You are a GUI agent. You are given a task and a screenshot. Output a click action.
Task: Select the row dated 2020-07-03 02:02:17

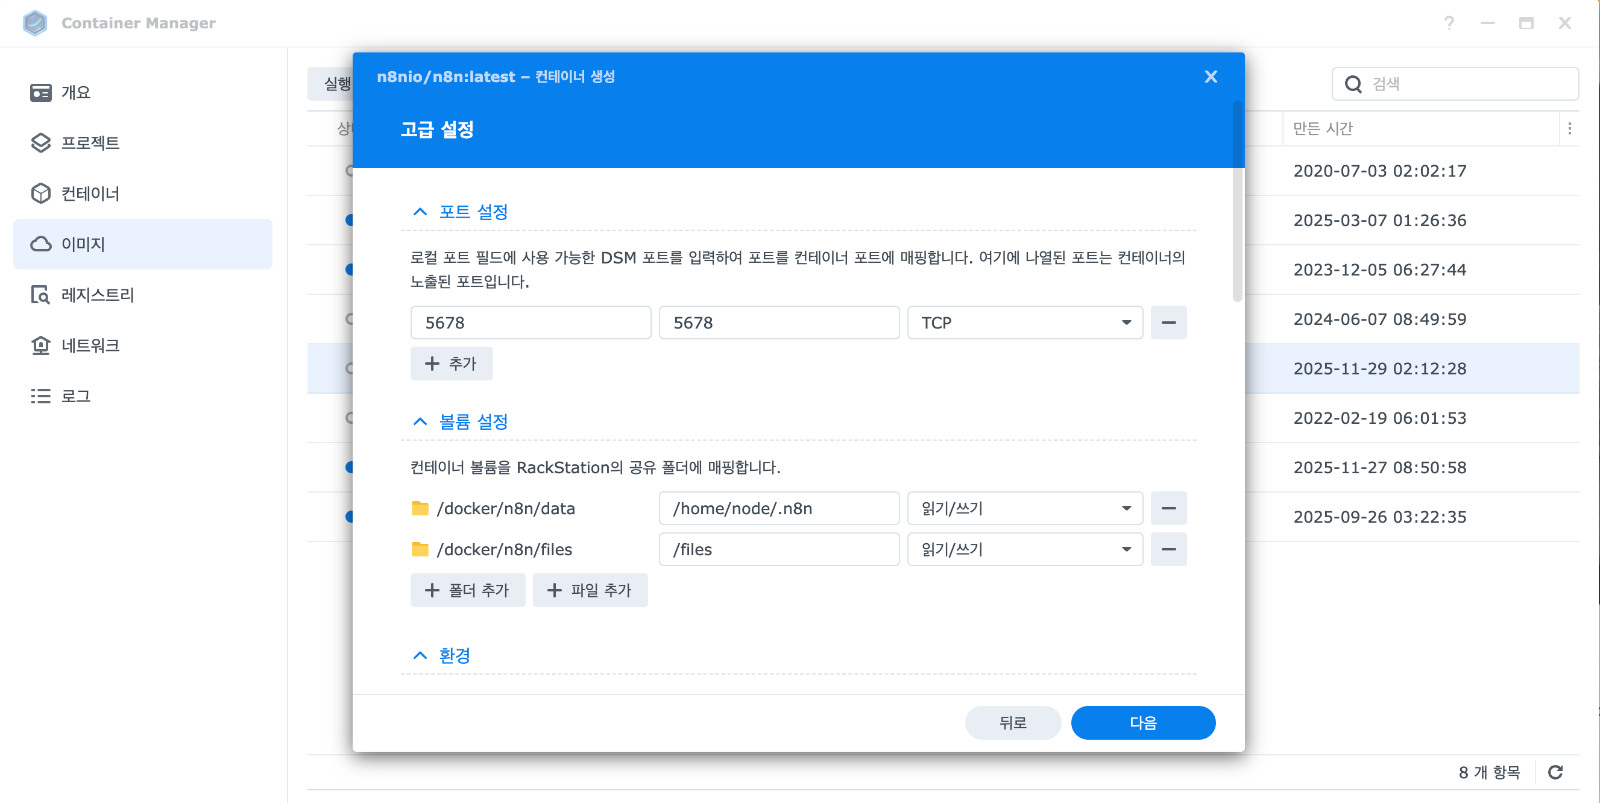943,171
